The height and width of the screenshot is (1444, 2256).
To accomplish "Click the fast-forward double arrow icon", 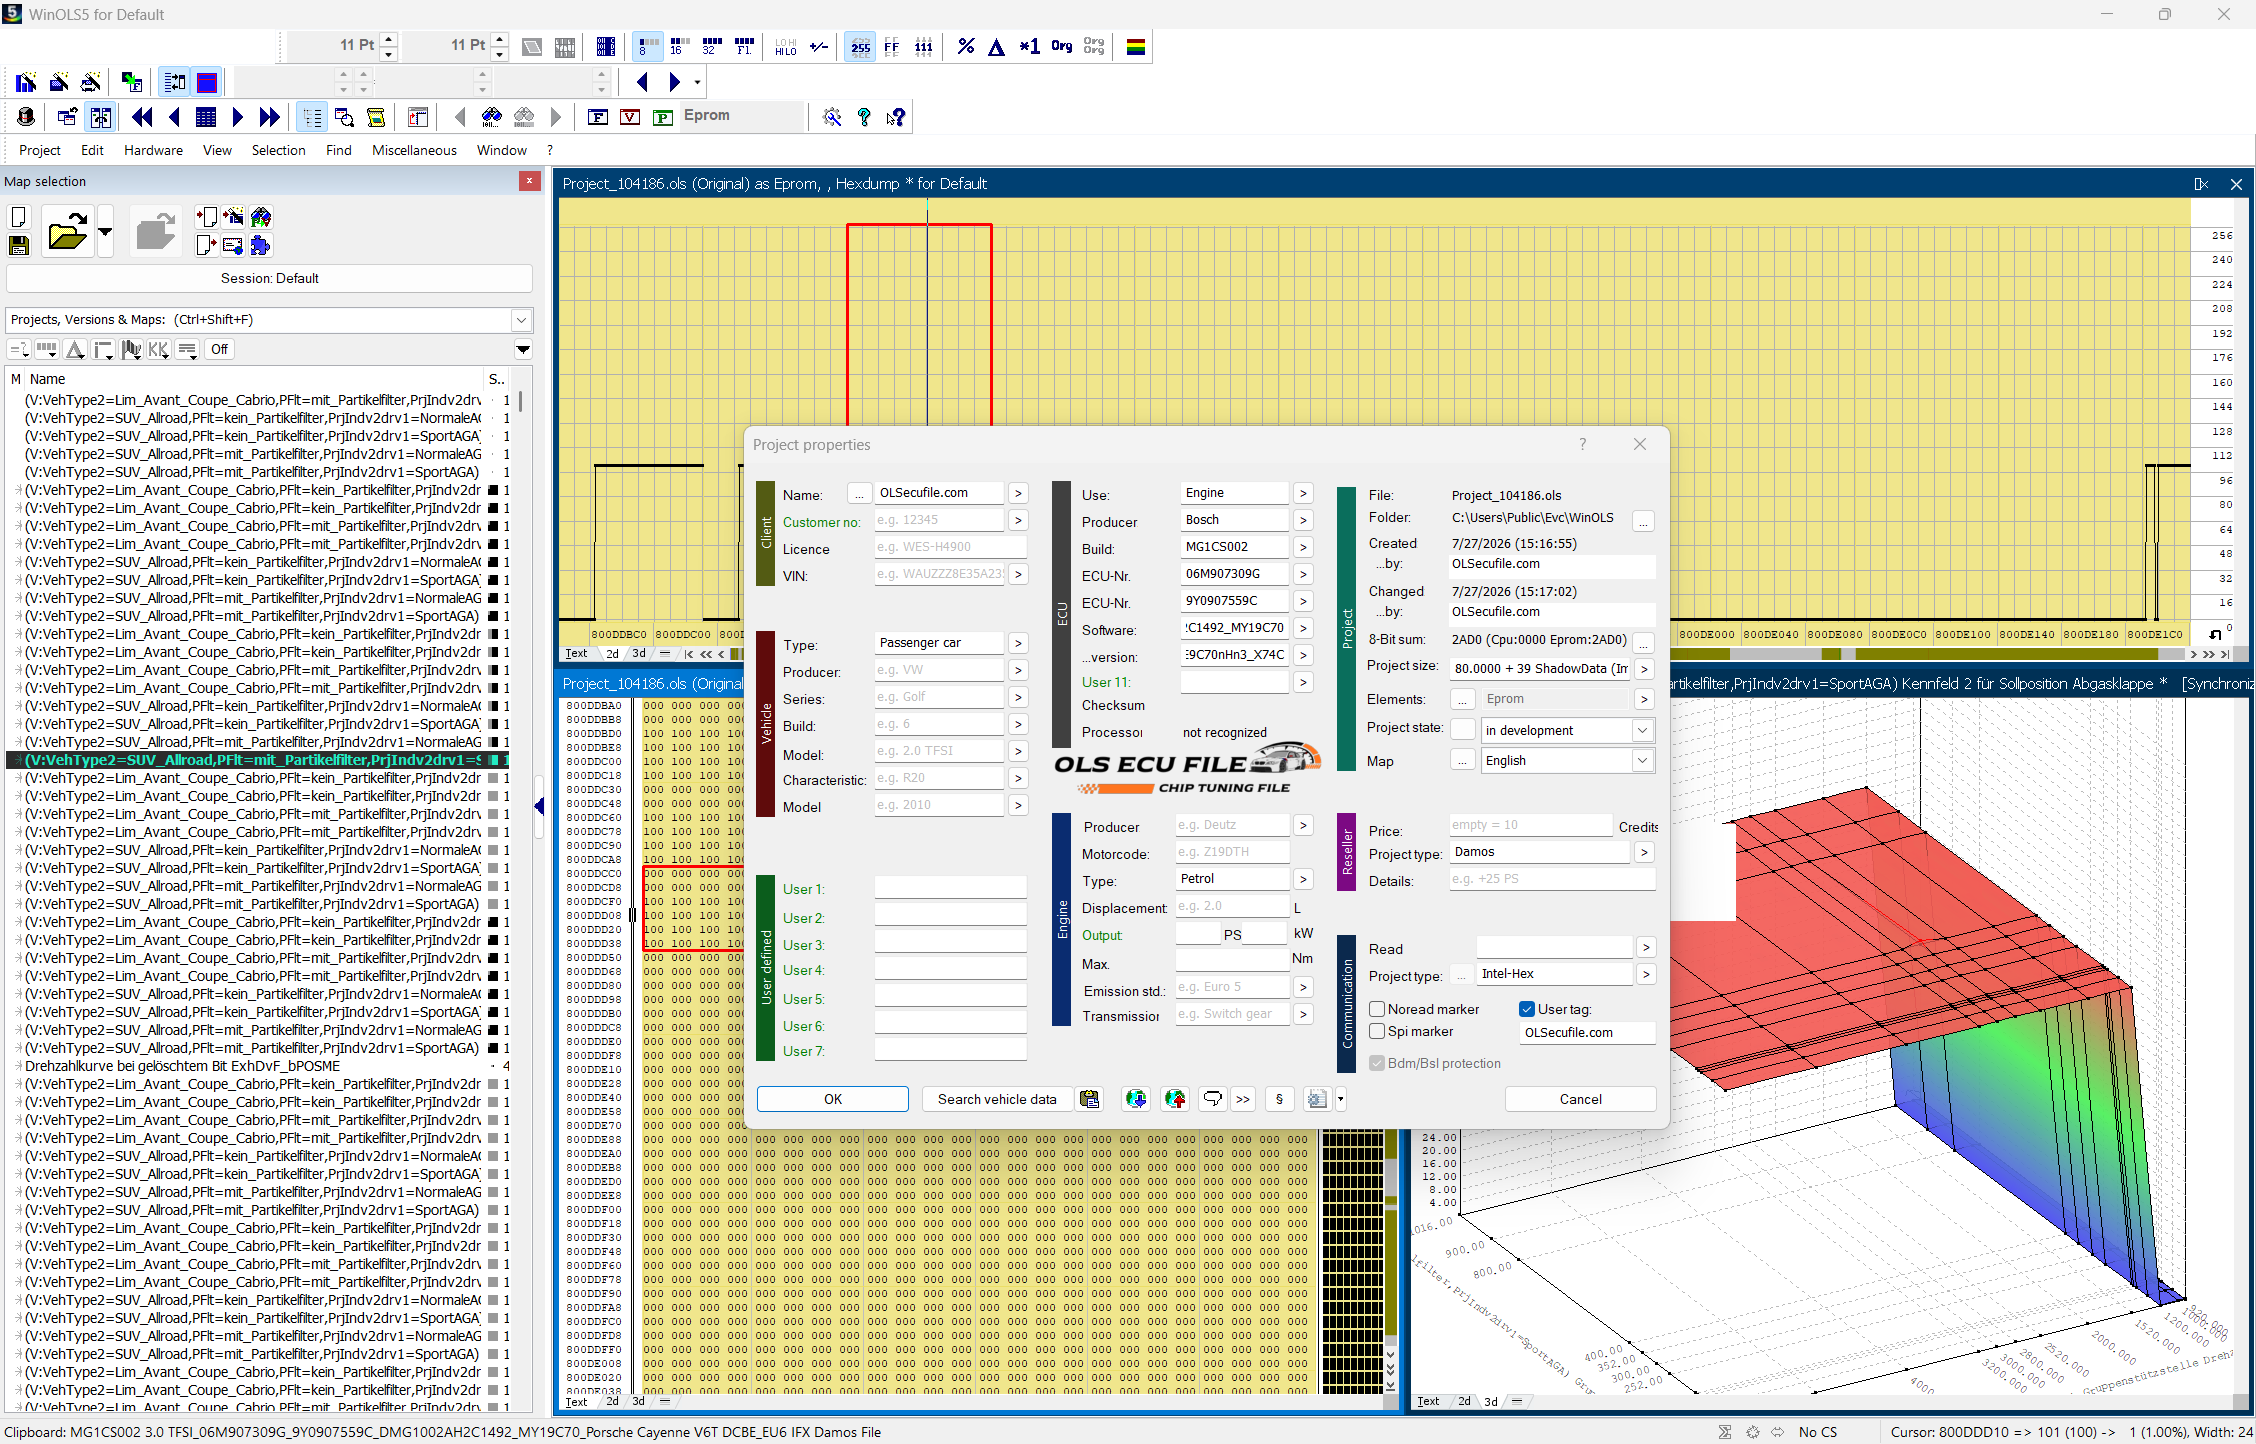I will [269, 117].
